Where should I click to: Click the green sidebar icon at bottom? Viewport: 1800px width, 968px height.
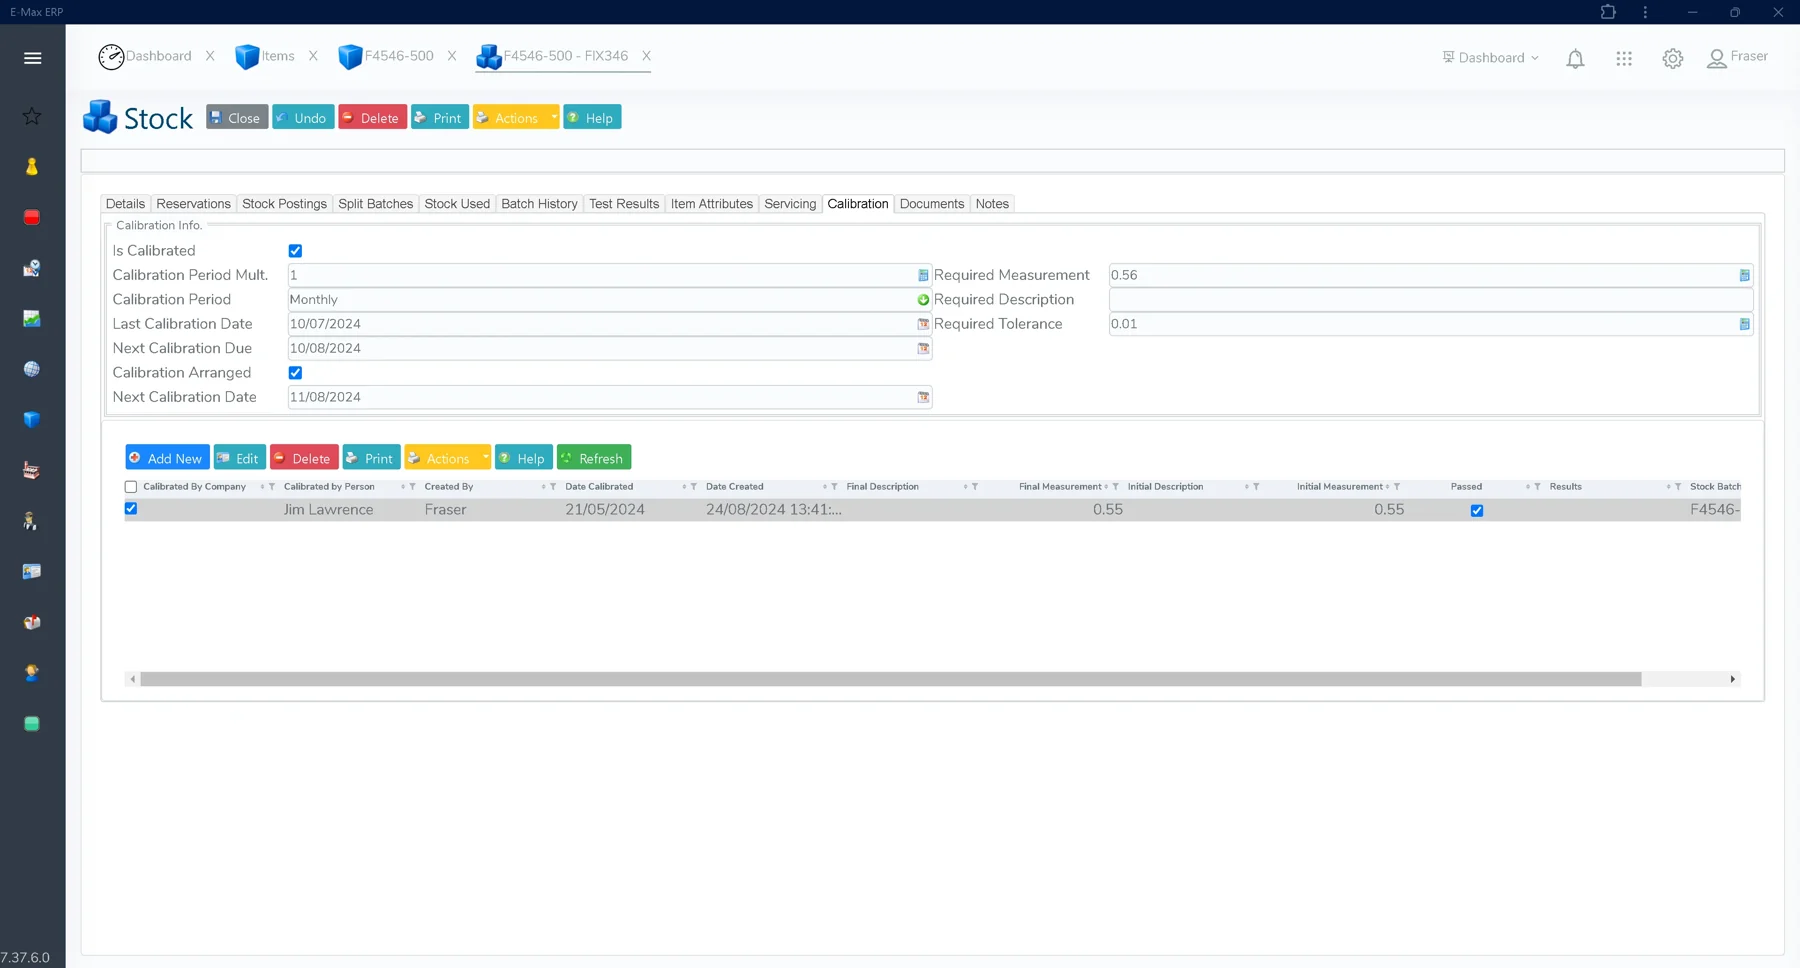click(x=32, y=723)
